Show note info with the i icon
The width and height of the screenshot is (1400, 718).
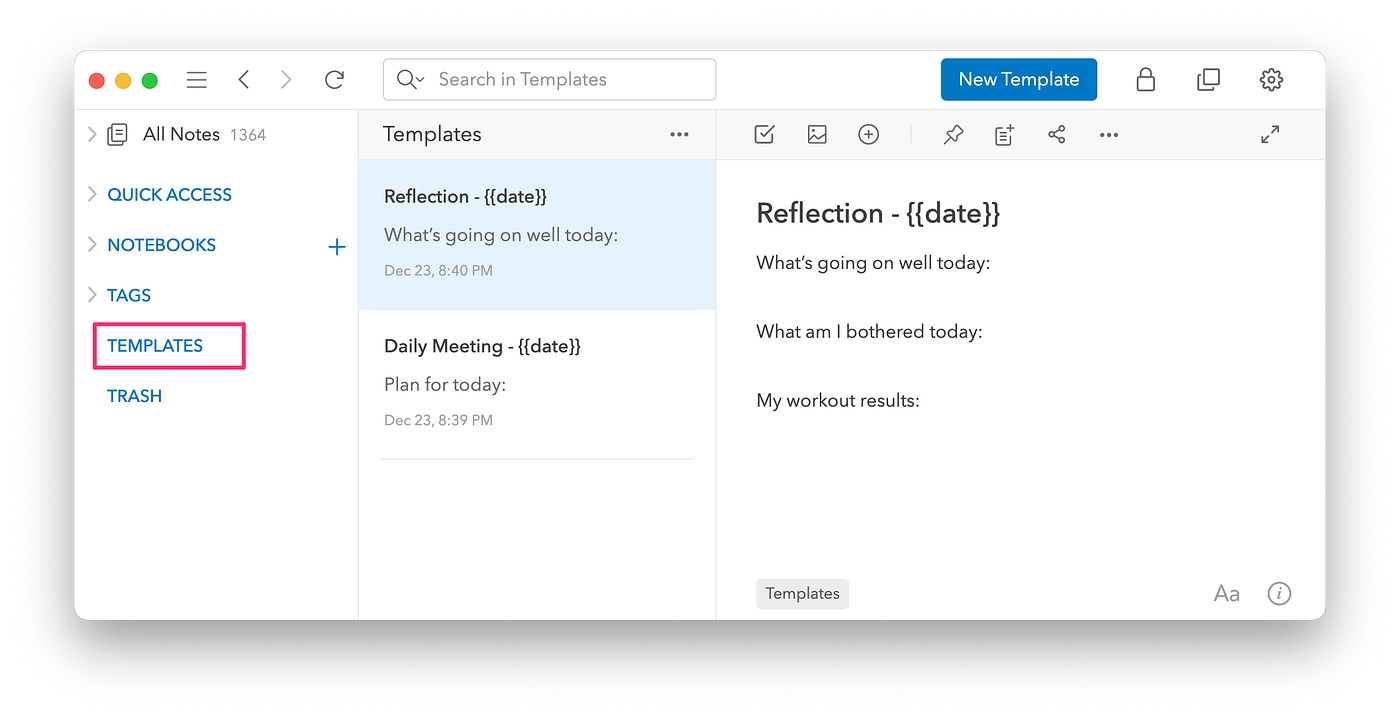1279,594
